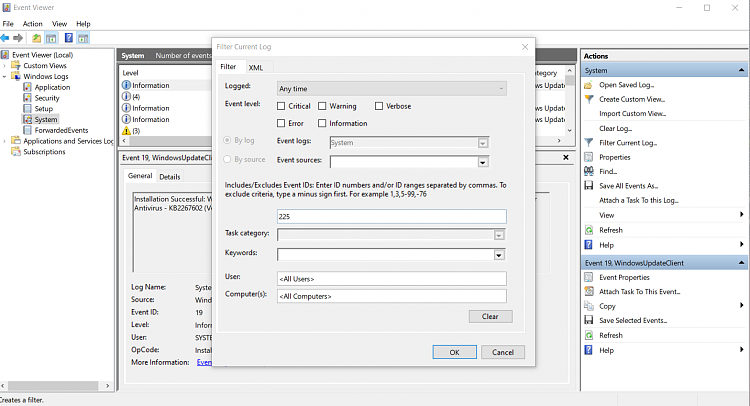The image size is (750, 406).
Task: Collapse the System actions section header
Action: click(x=741, y=70)
